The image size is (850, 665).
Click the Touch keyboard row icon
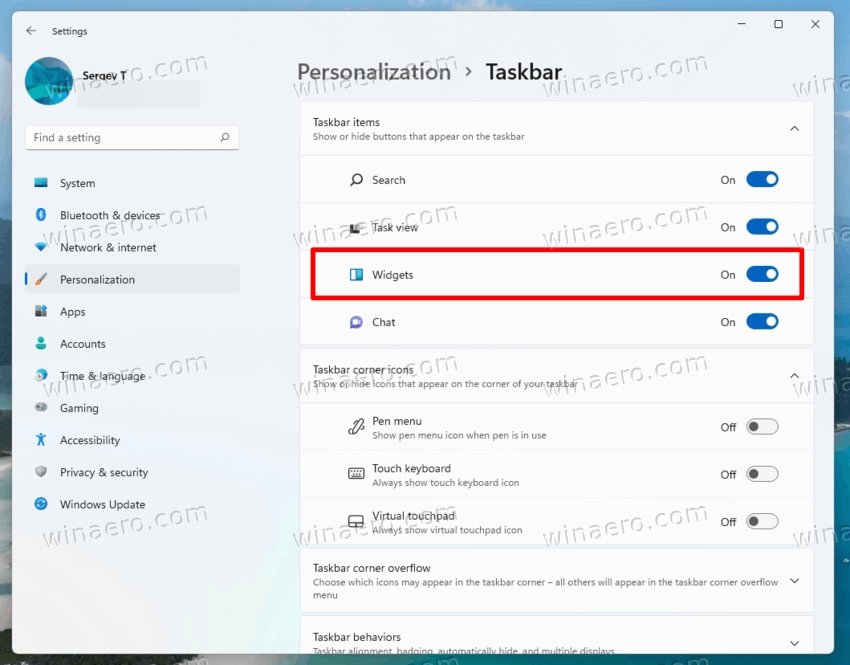[x=356, y=474]
